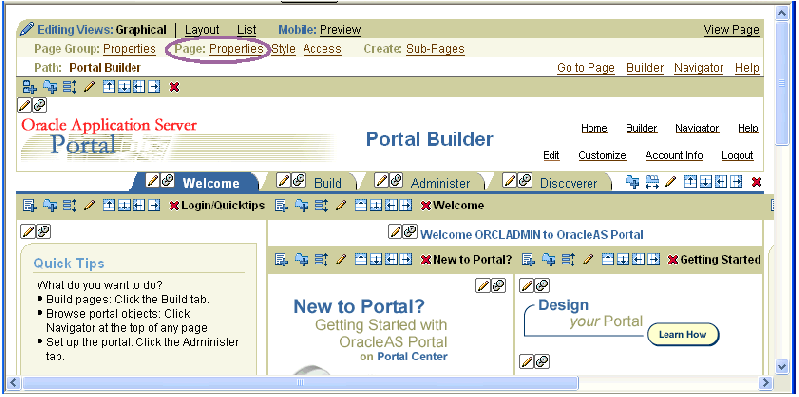Open Account Info link in banner

[674, 155]
